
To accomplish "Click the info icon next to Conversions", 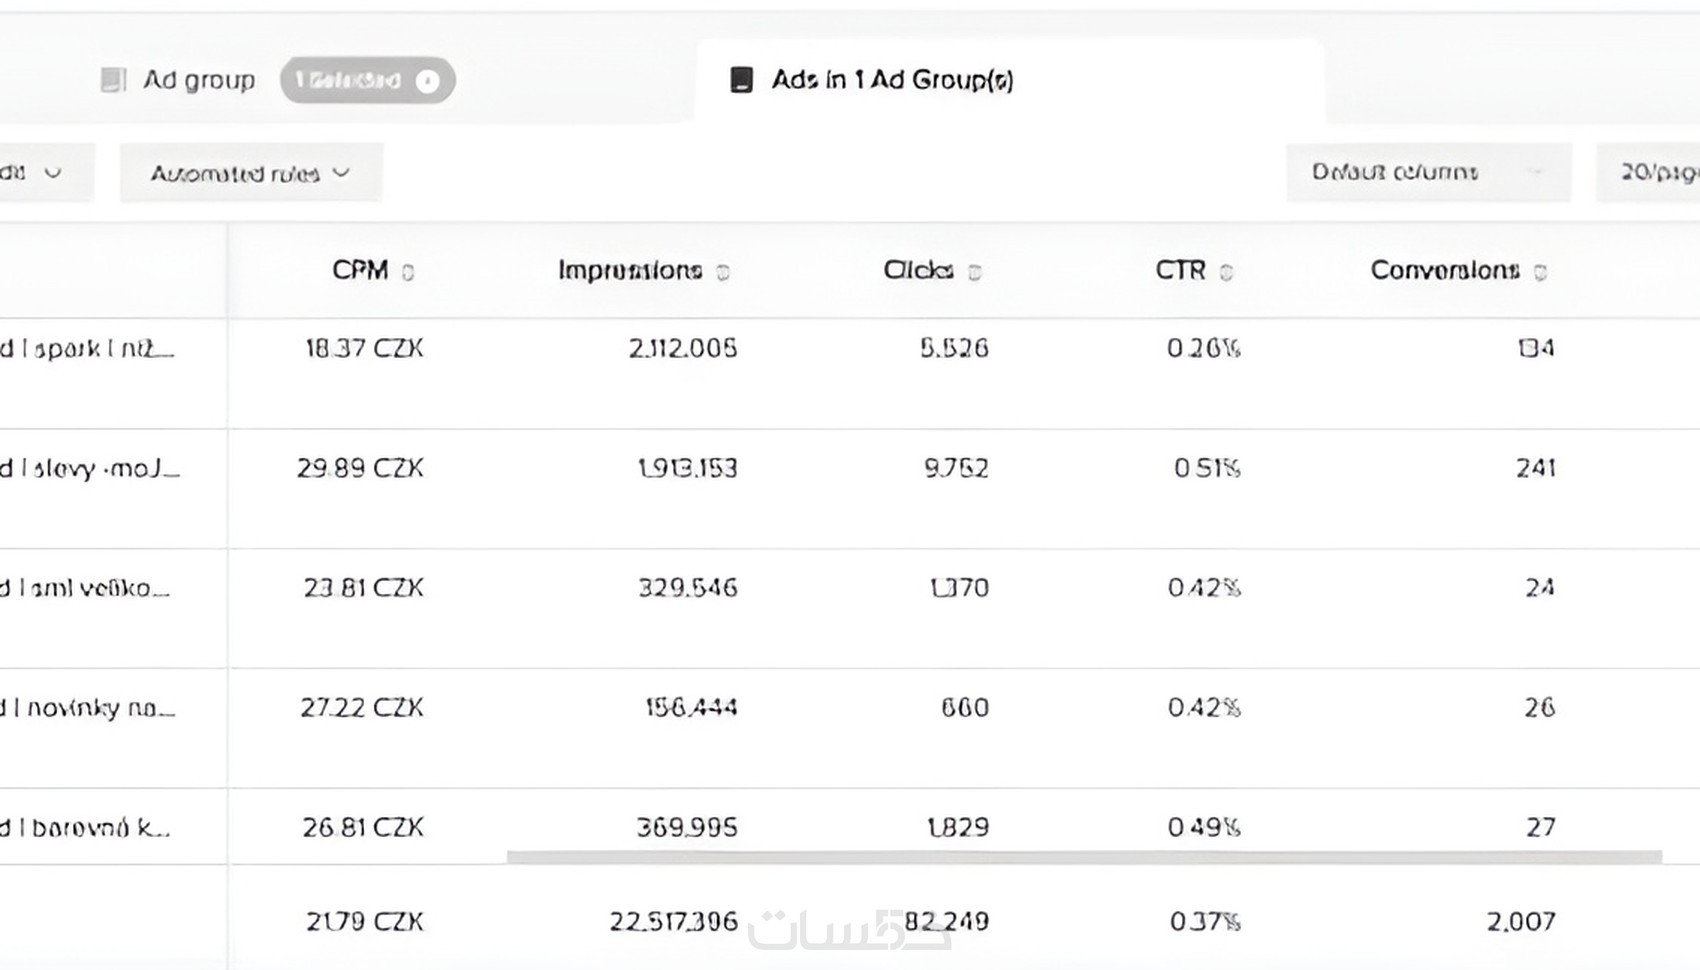I will coord(1540,272).
